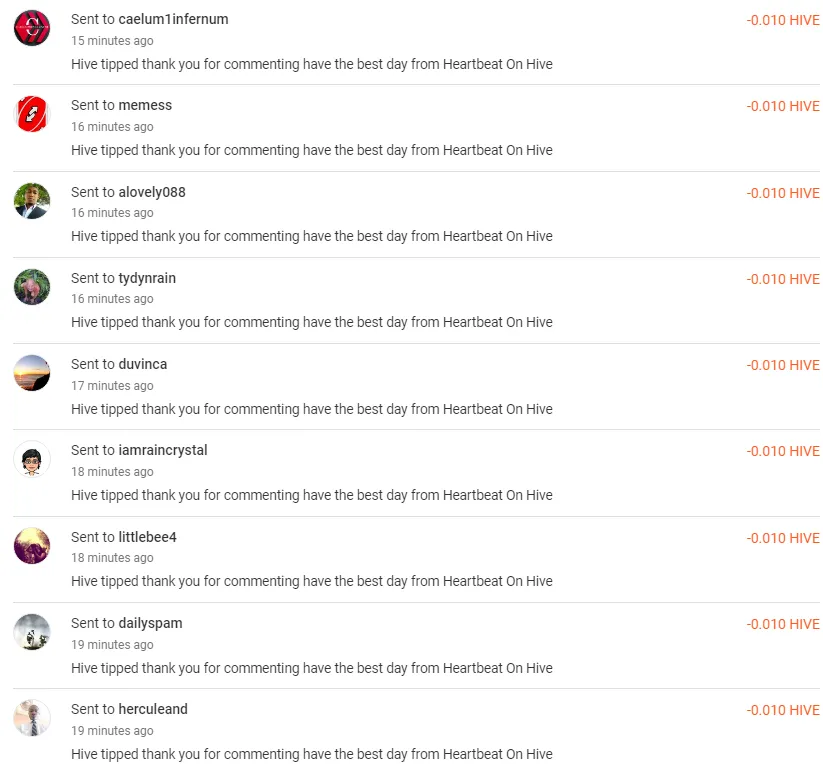823x764 pixels.
Task: Open the alovely088 username link
Action: click(152, 192)
